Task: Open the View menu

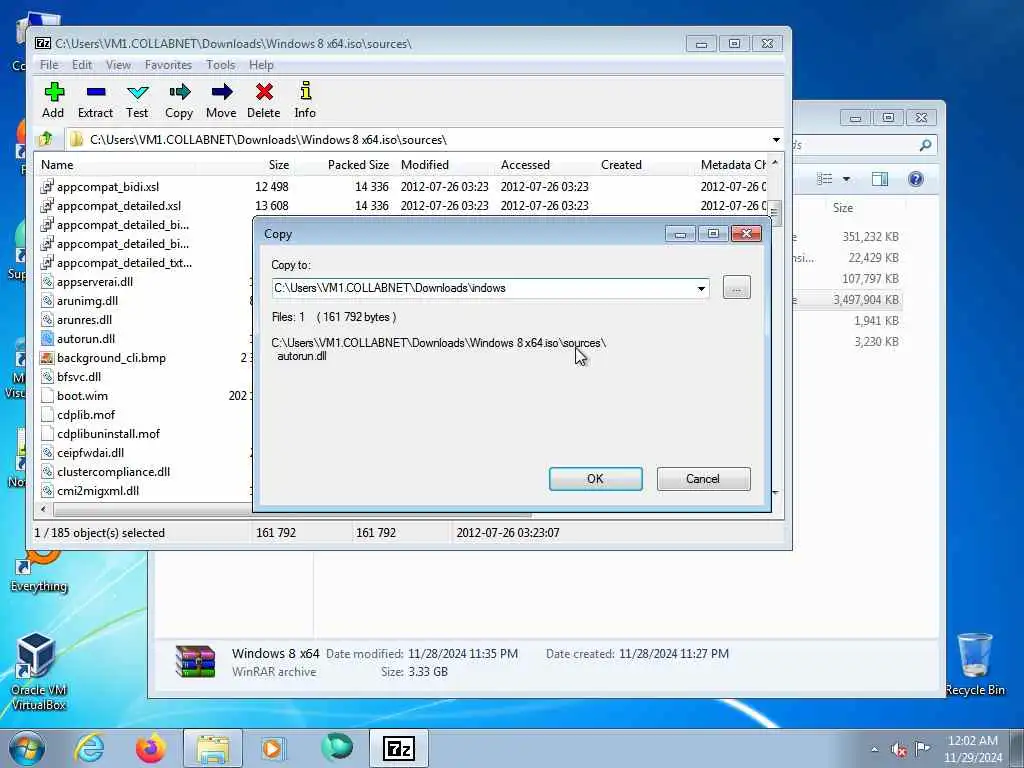Action: pos(118,65)
